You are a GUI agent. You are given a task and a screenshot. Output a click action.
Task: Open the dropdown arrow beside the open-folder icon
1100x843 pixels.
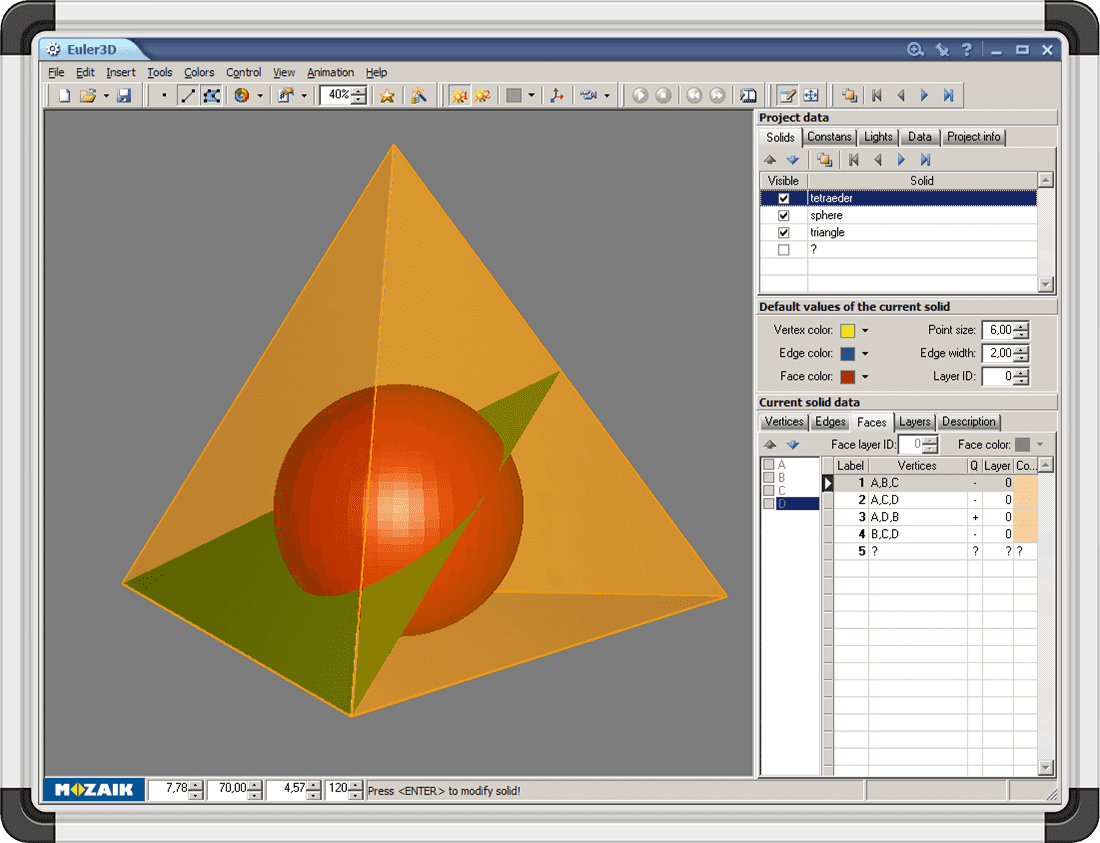click(x=106, y=96)
